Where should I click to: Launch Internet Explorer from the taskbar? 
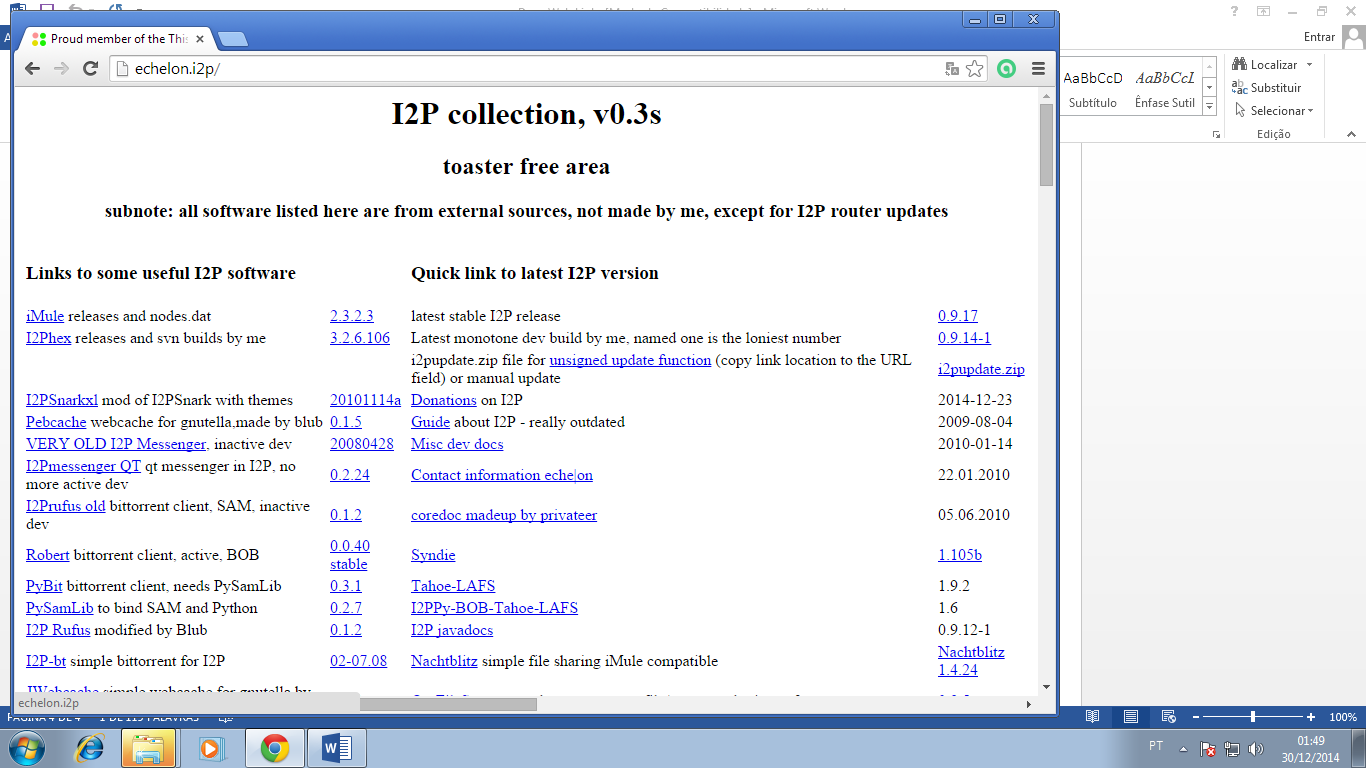point(91,747)
